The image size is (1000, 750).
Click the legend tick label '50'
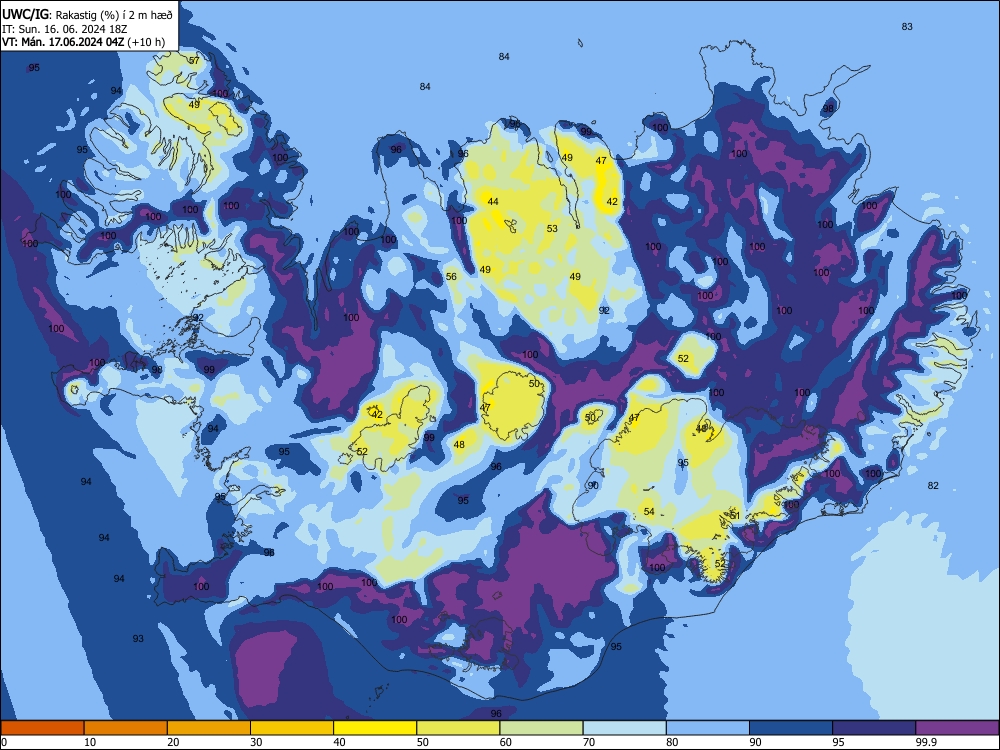coord(422,742)
